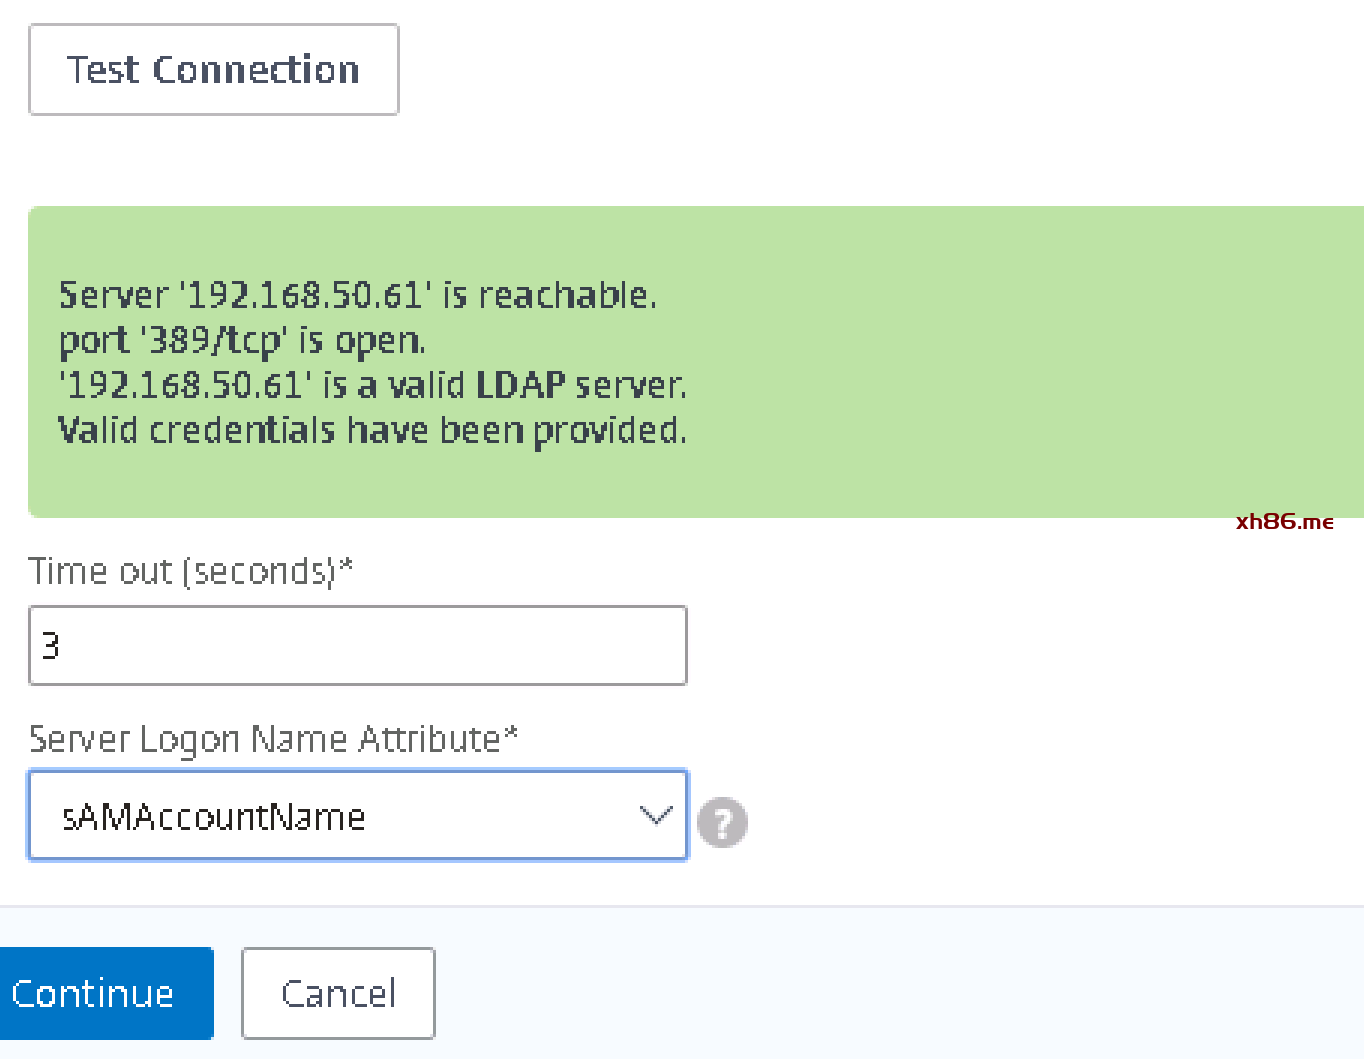
Task: Select the server is reachable message line
Action: (x=357, y=296)
